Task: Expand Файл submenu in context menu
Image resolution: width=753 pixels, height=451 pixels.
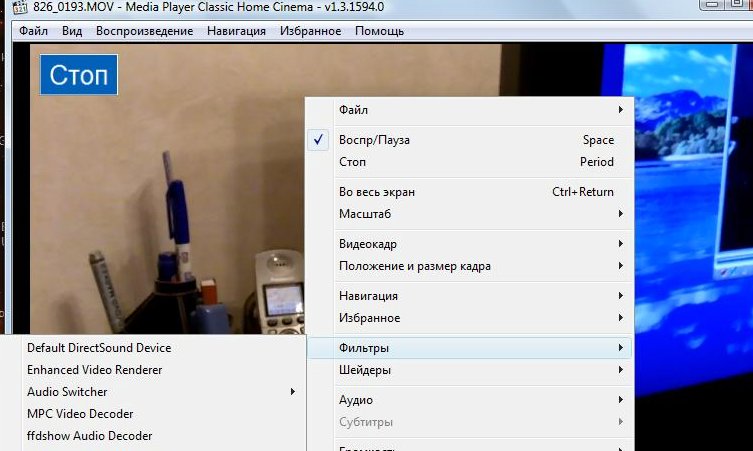Action: [470, 110]
